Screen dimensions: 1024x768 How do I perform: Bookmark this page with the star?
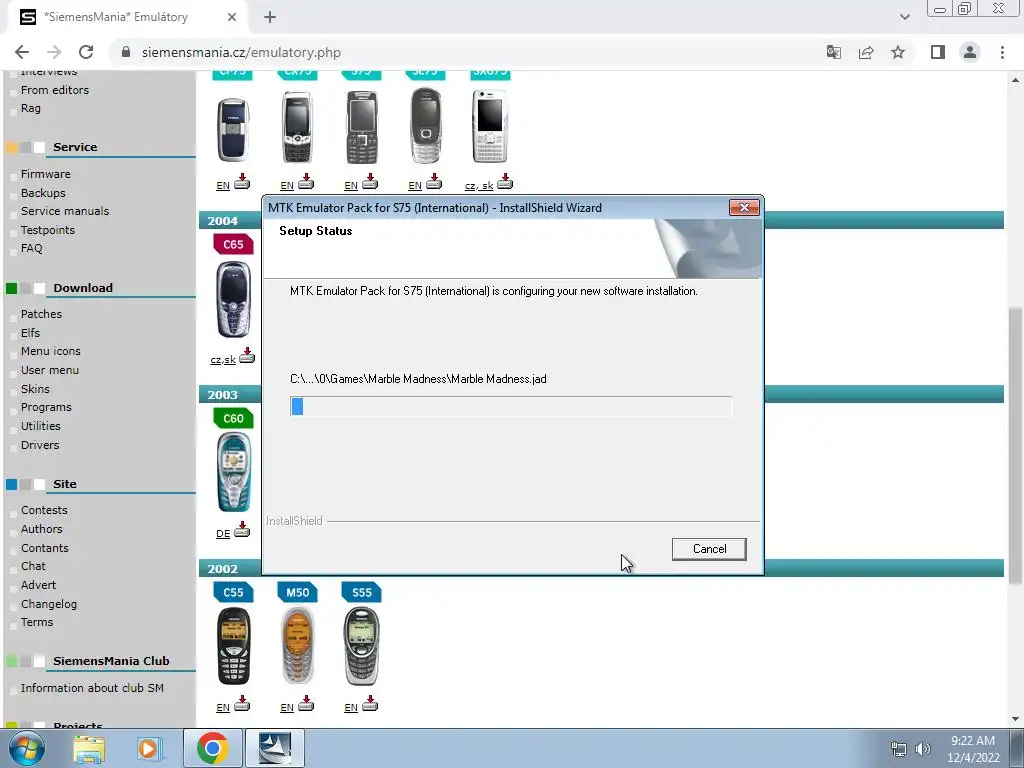tap(898, 52)
